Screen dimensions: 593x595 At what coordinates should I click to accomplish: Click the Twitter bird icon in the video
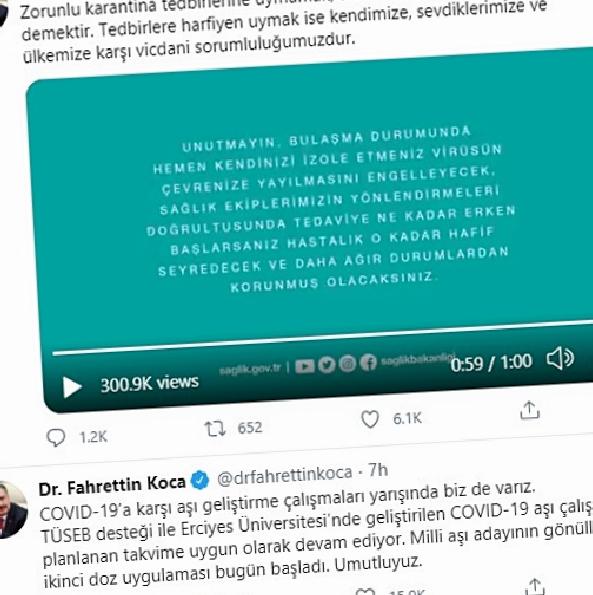click(327, 364)
